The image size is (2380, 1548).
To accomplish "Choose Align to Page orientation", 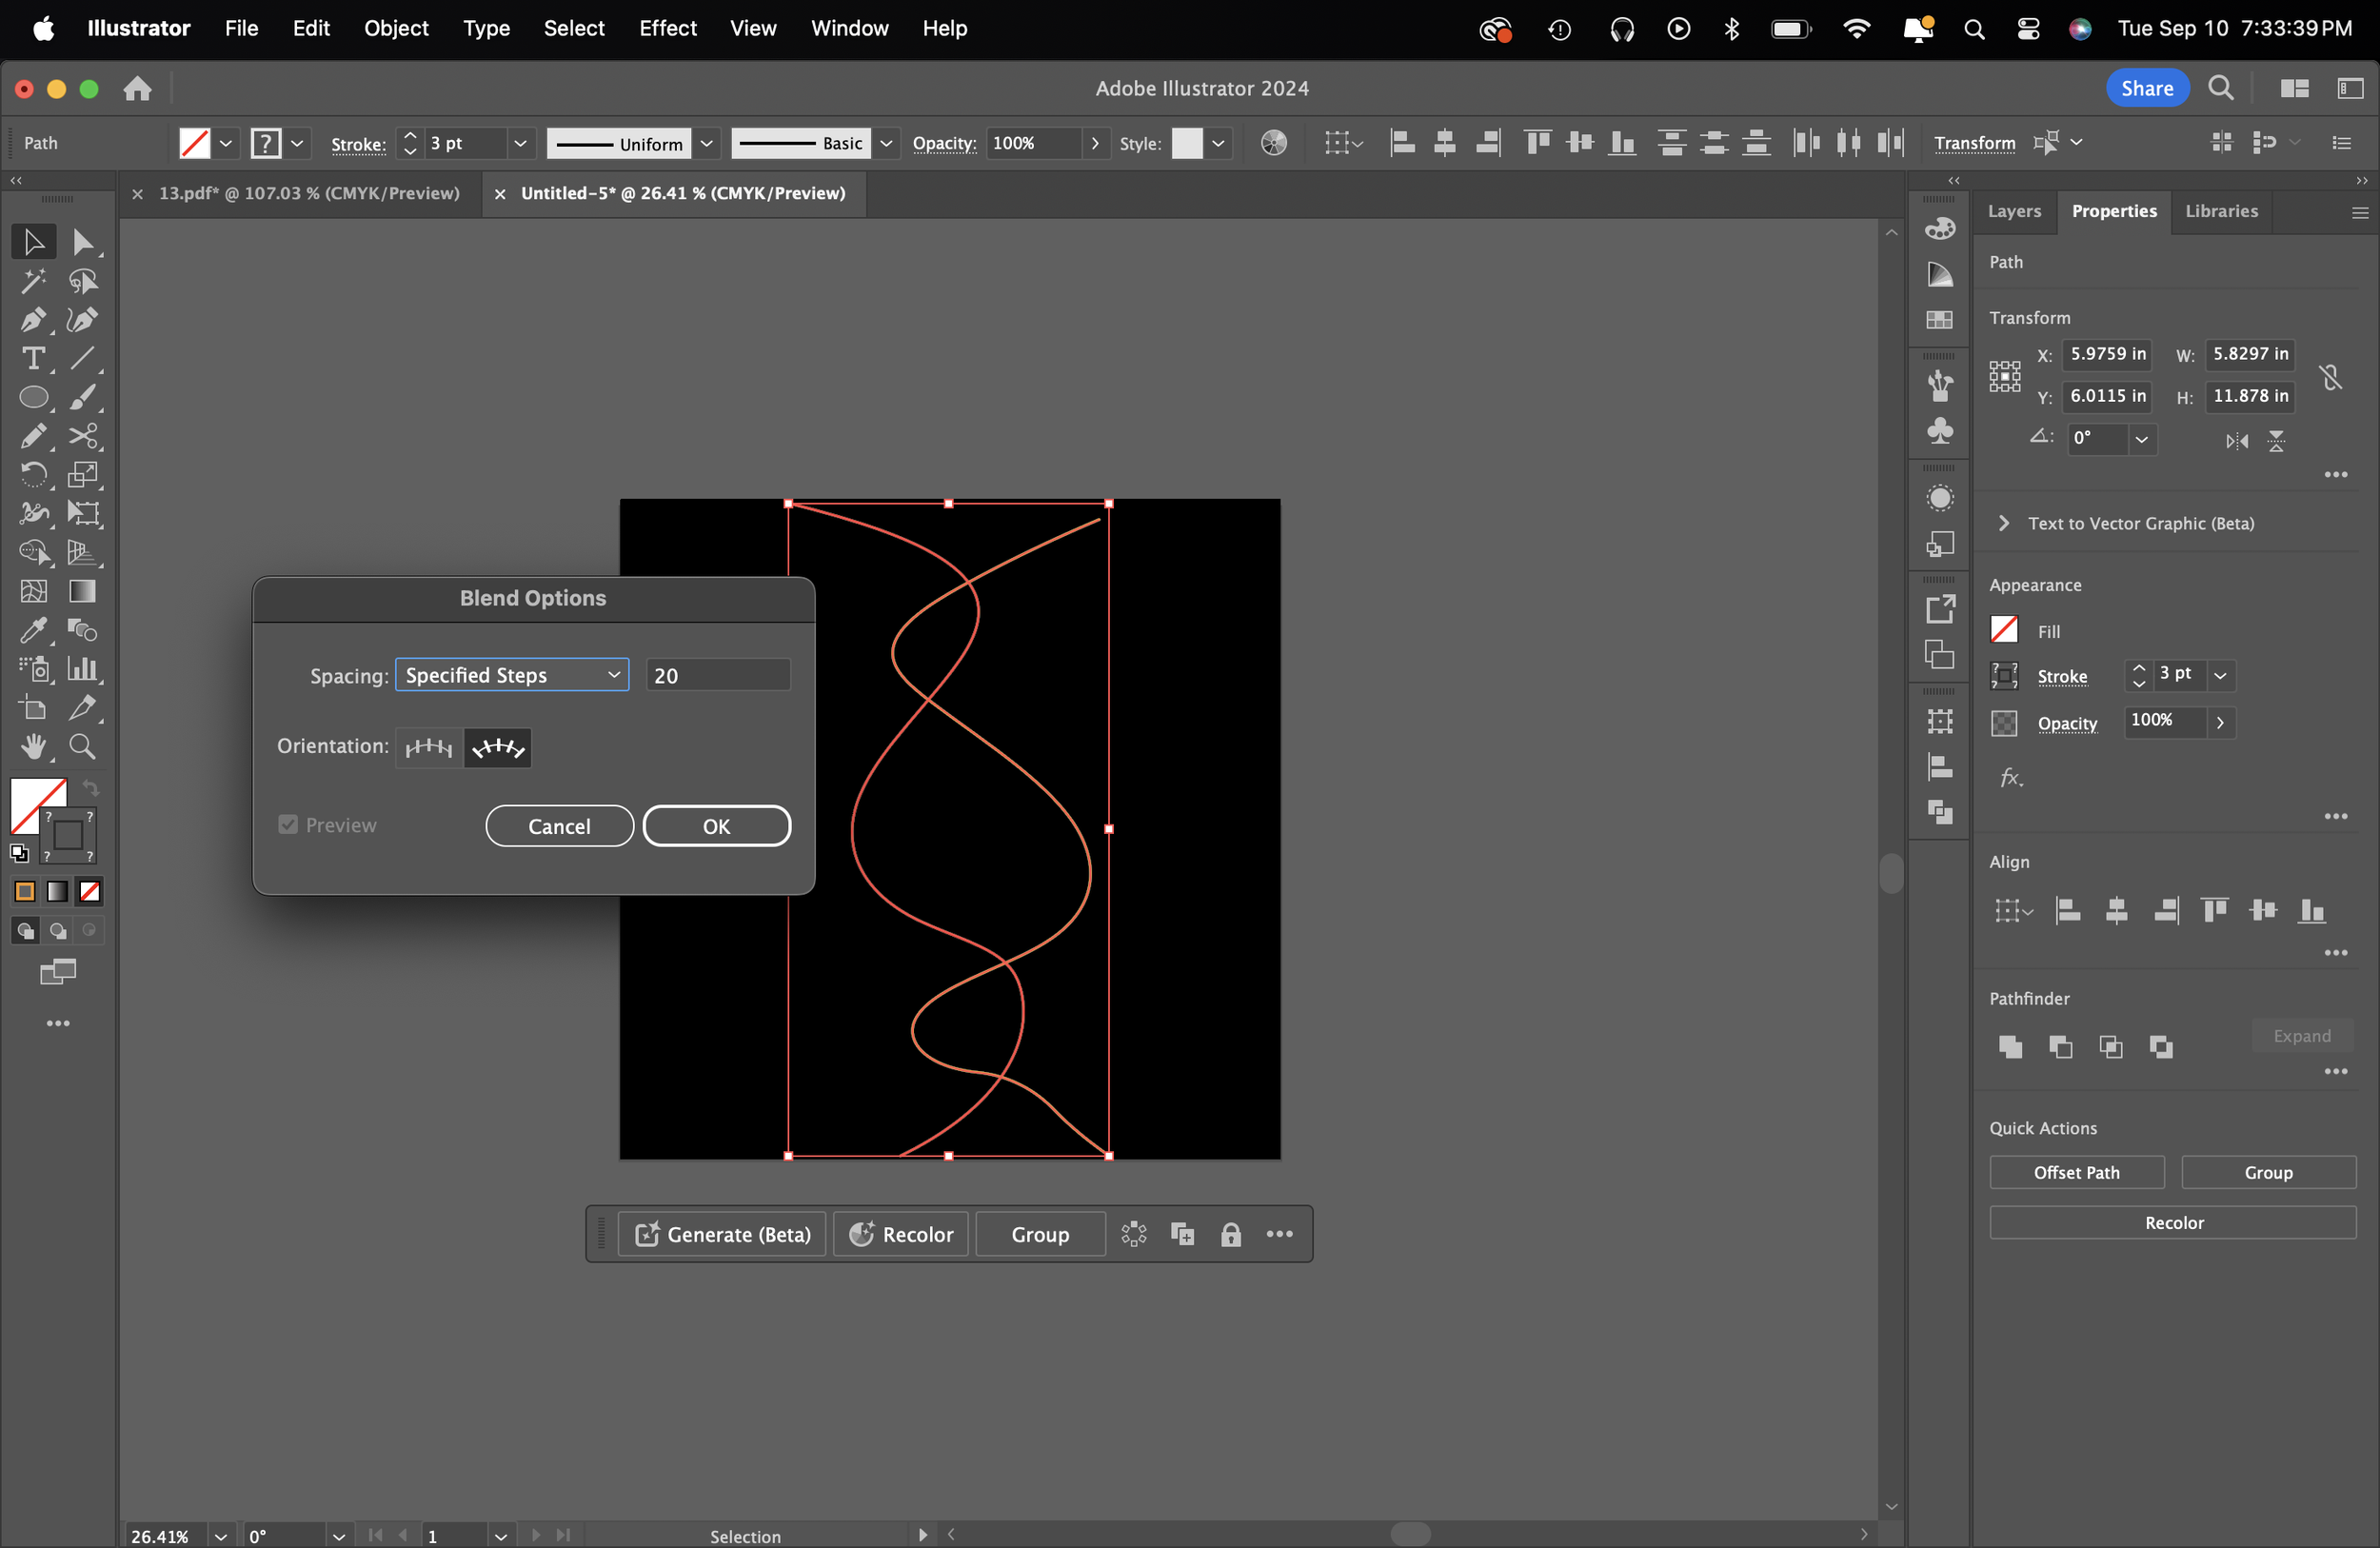I will (429, 747).
